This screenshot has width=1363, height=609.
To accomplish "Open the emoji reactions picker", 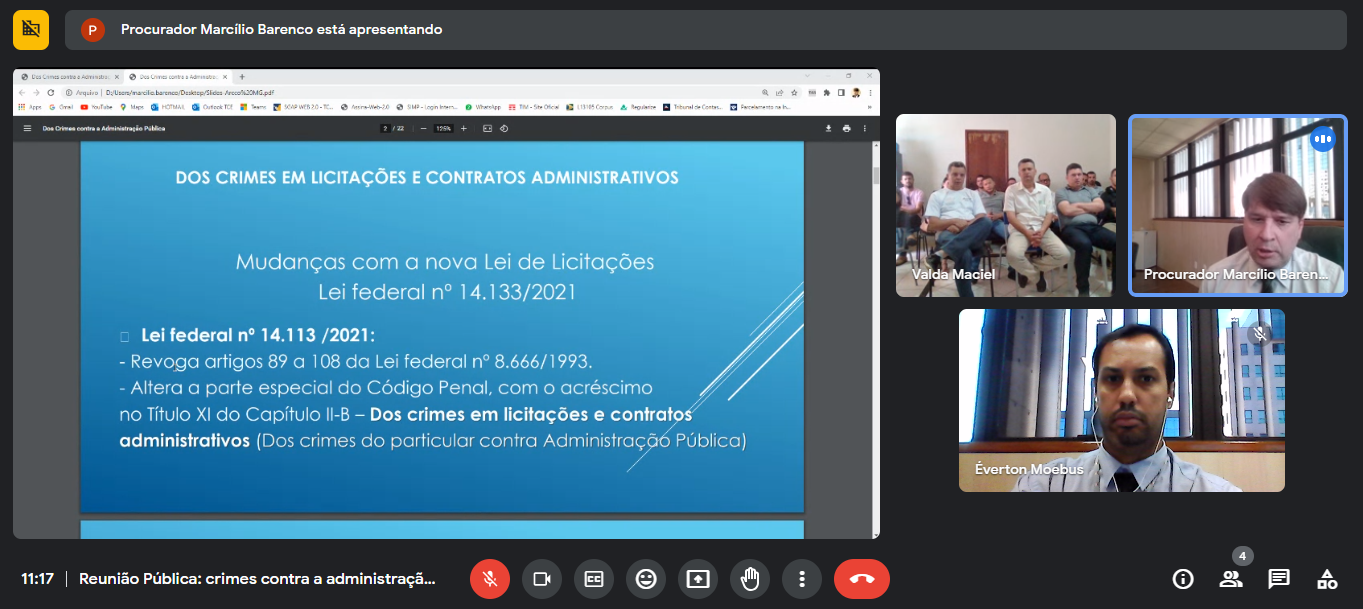I will pos(646,579).
